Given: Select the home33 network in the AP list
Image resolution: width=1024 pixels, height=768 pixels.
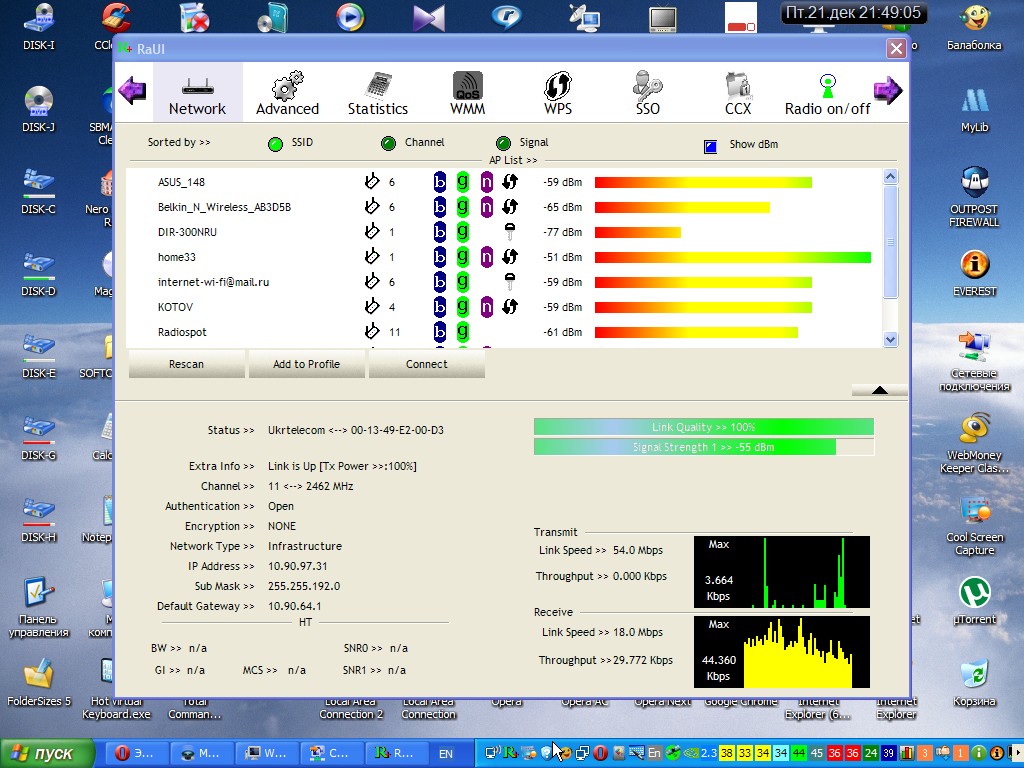Looking at the screenshot, I should (177, 257).
